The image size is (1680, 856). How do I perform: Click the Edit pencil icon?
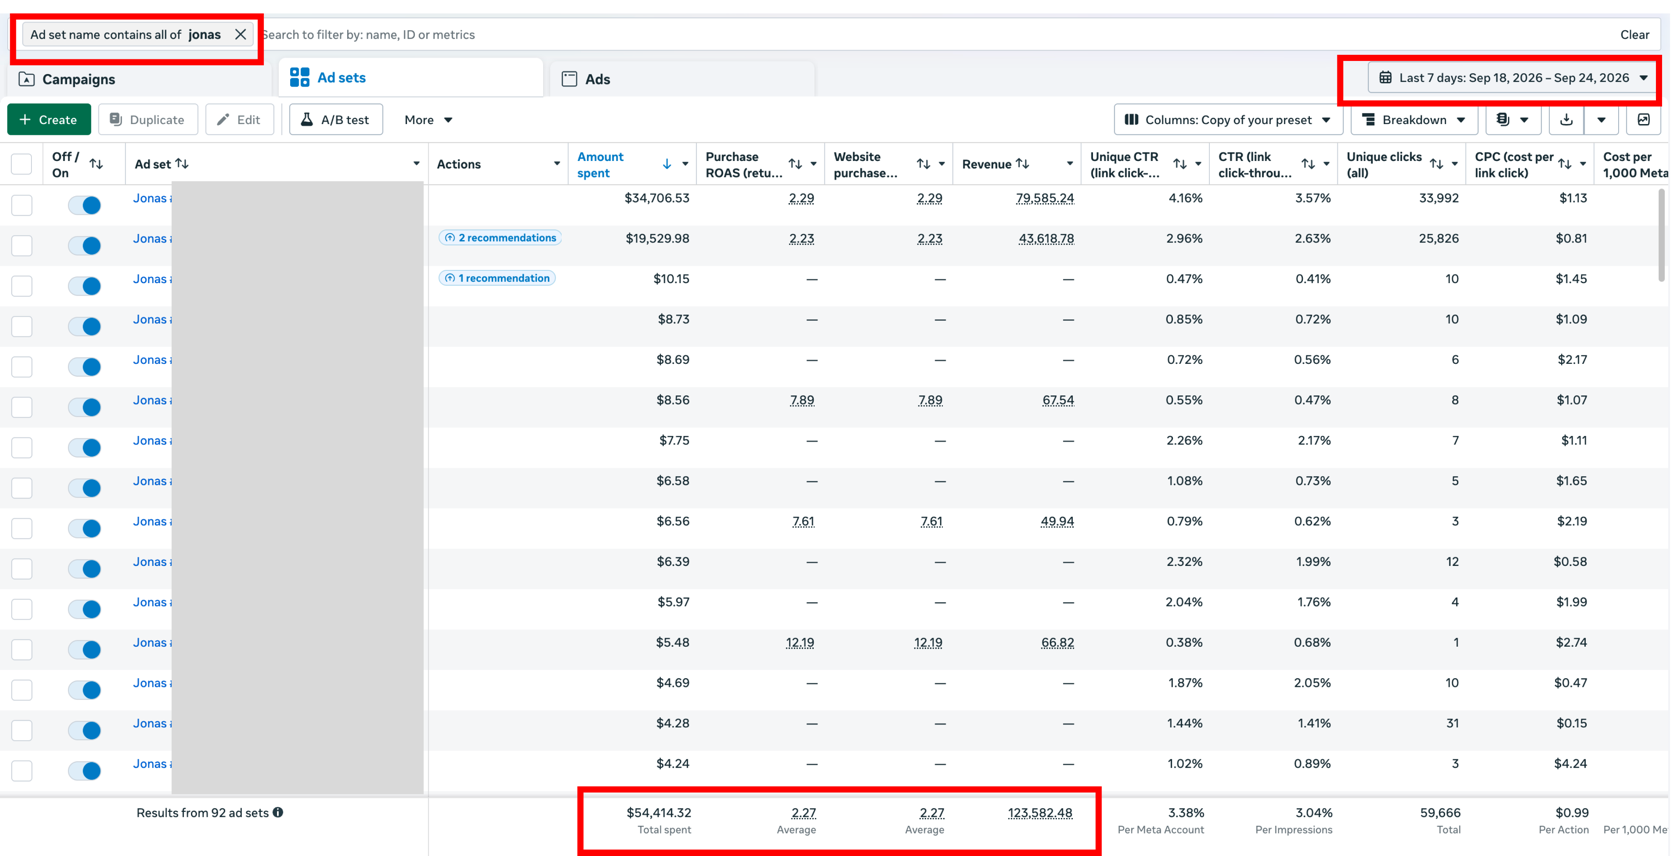(223, 119)
